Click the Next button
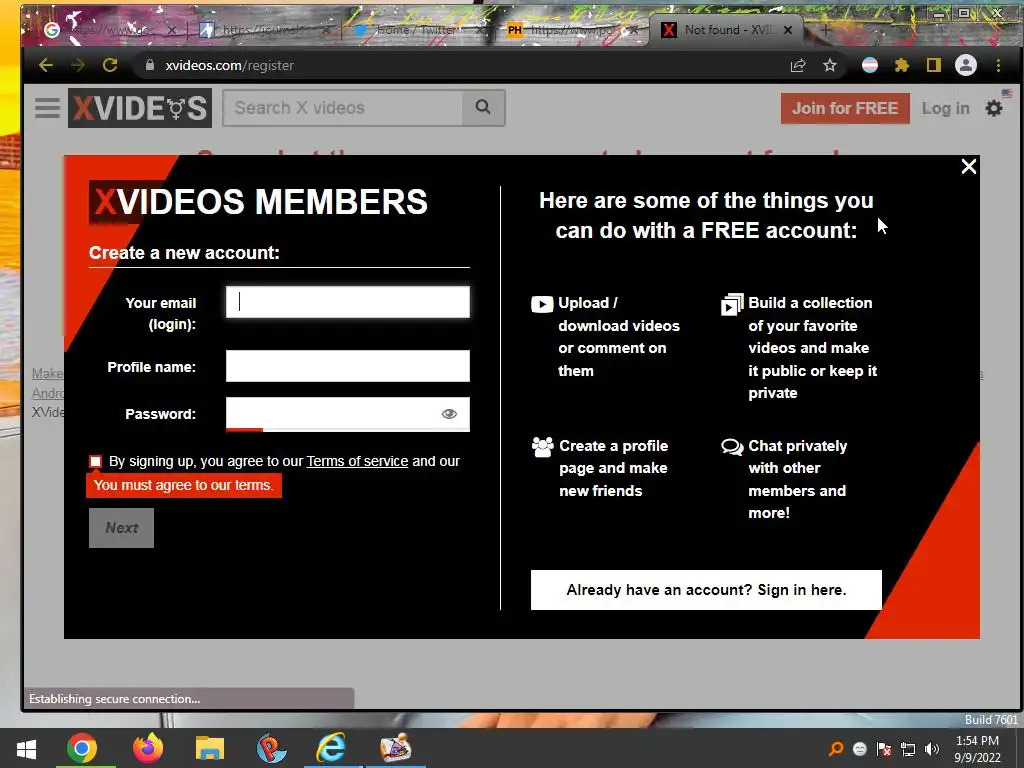 (x=121, y=528)
